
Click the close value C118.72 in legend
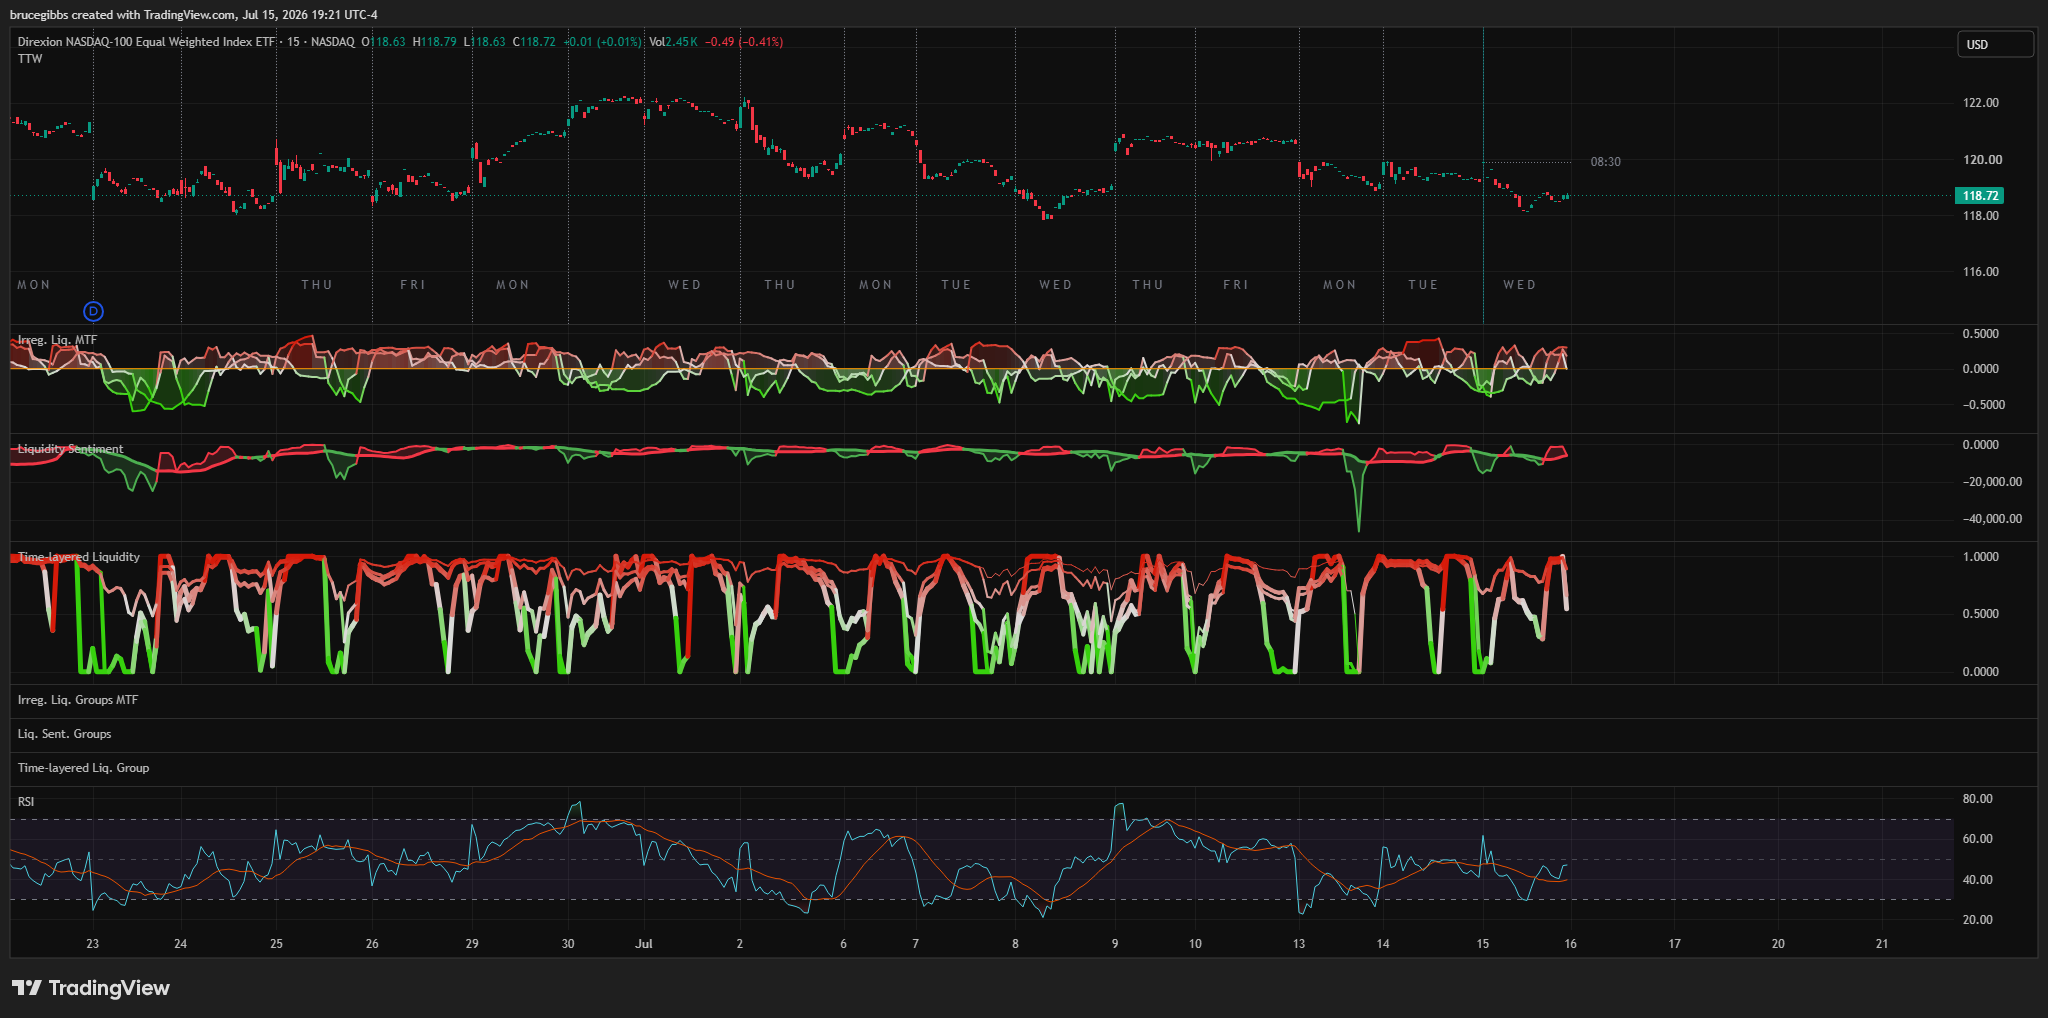[x=534, y=42]
